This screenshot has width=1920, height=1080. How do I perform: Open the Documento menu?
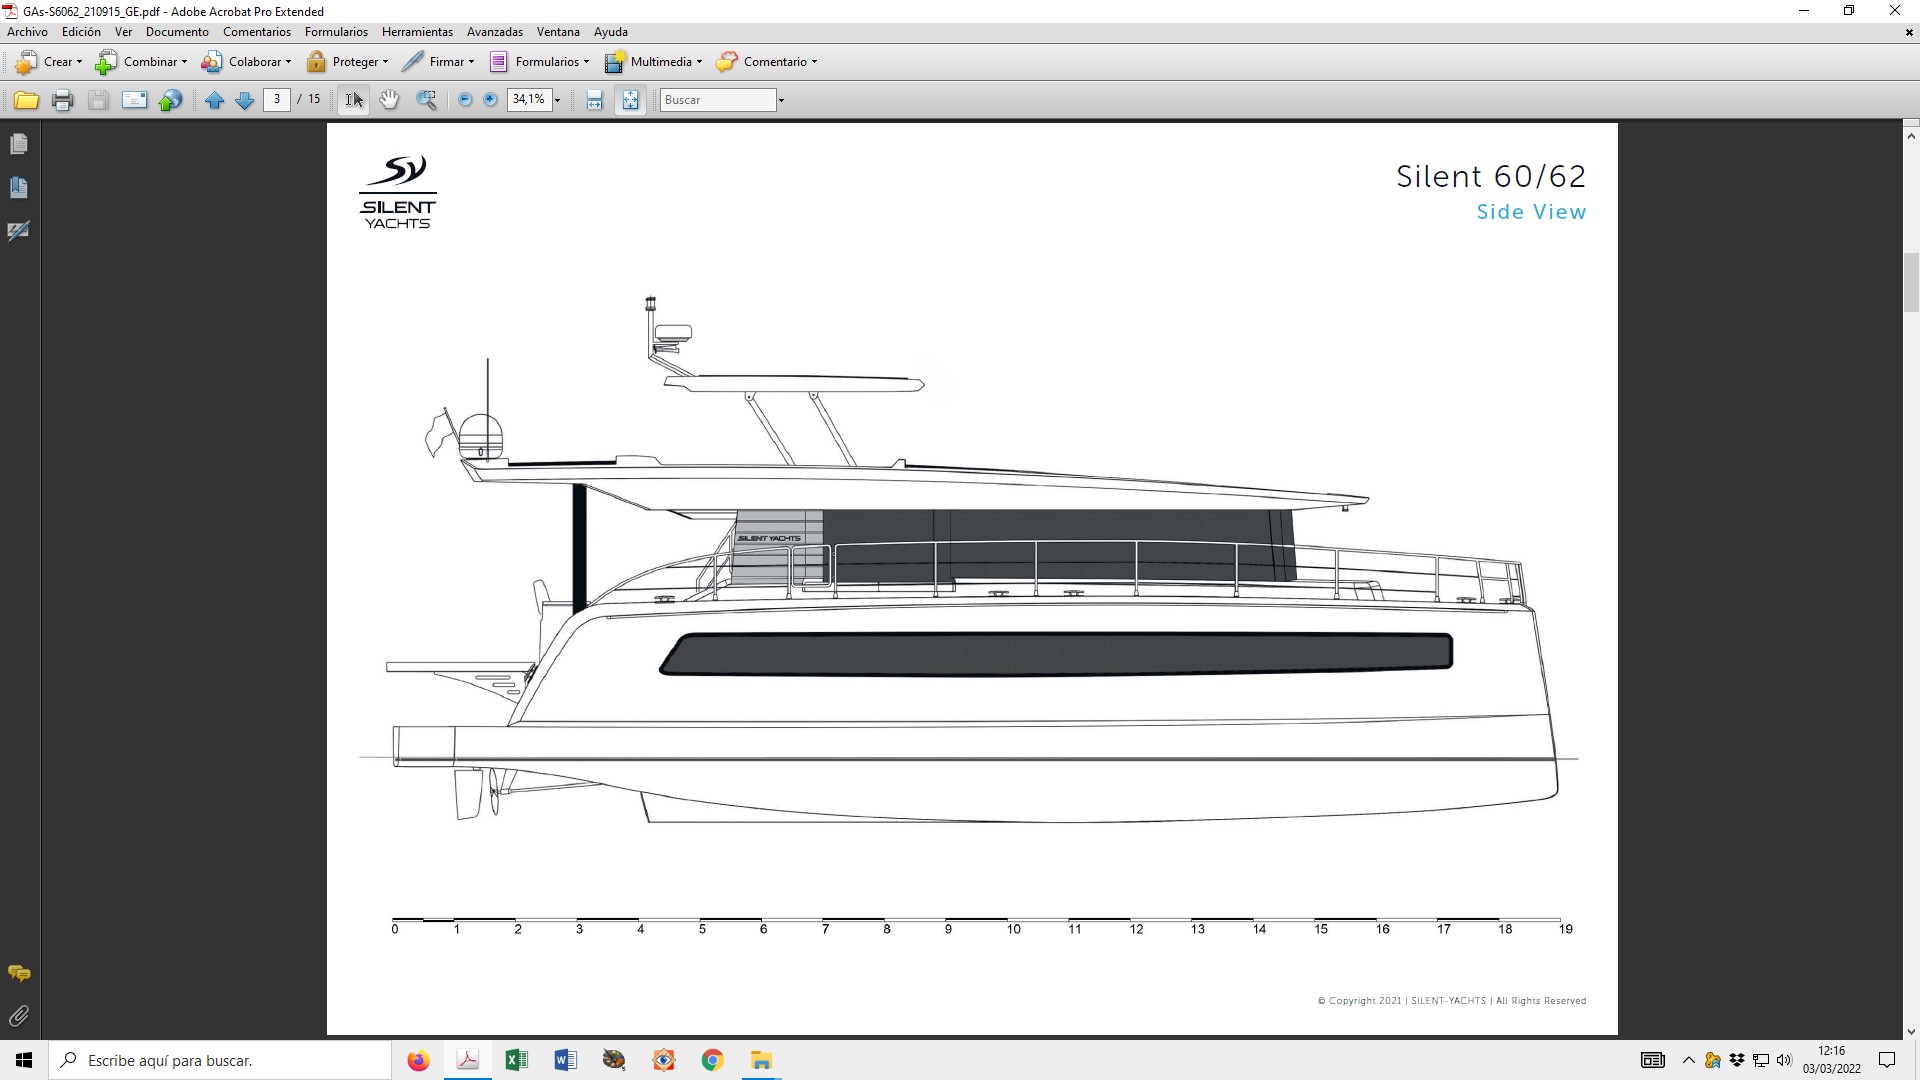pos(177,32)
